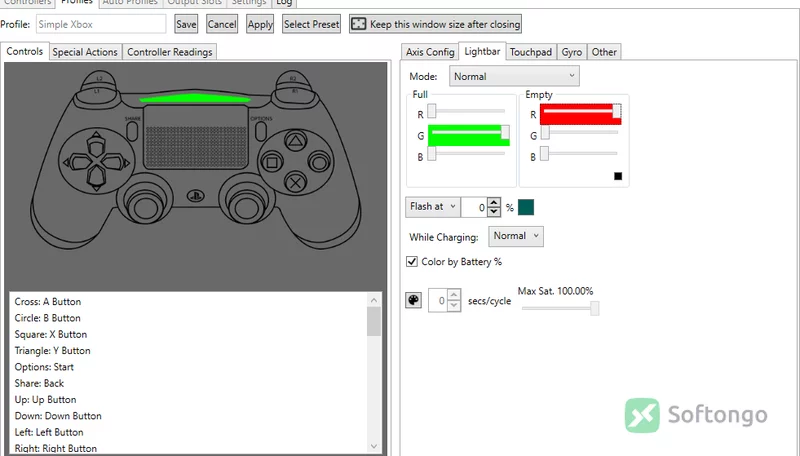Click the L2 trigger on controller image
The width and height of the screenshot is (800, 456).
(99, 79)
